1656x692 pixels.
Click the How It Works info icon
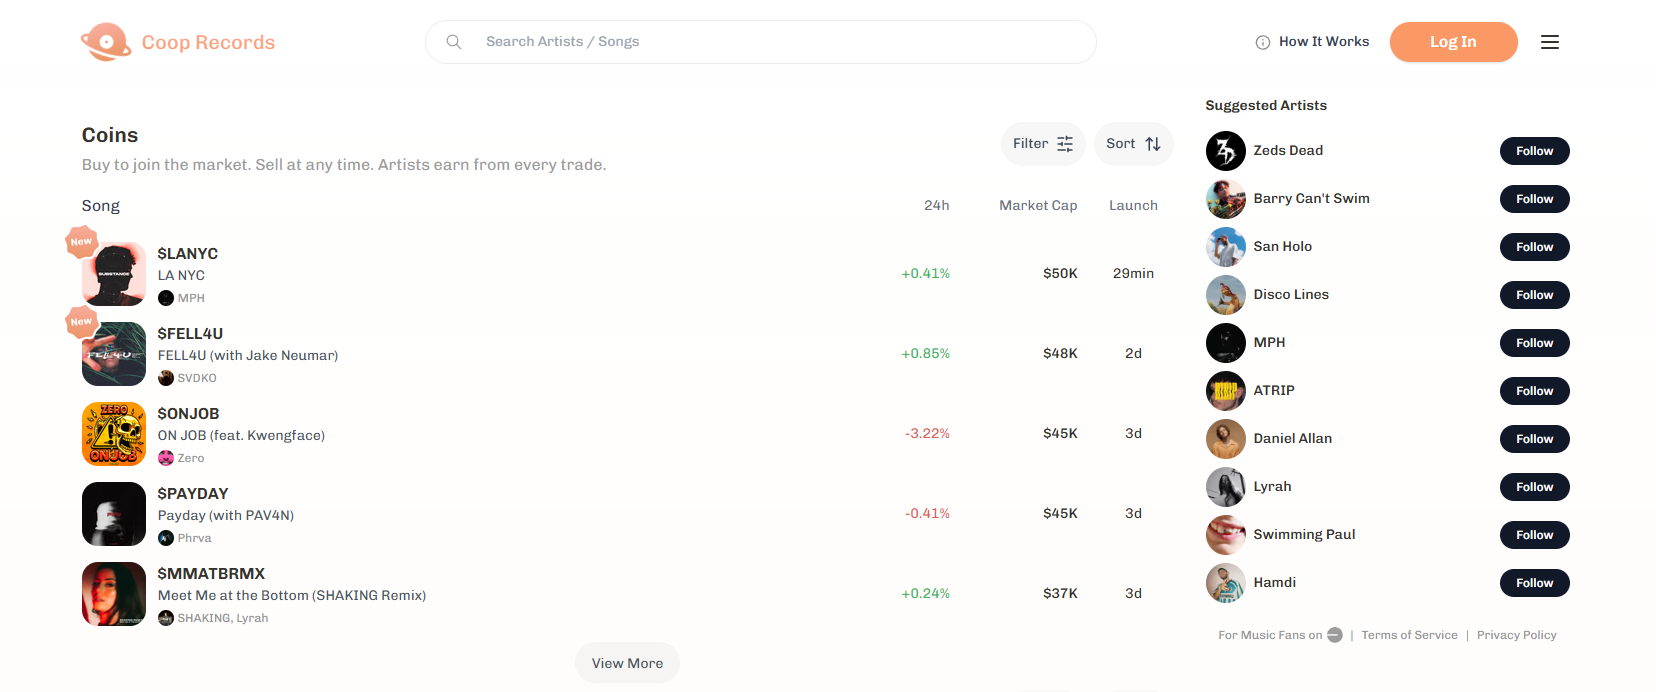point(1262,42)
